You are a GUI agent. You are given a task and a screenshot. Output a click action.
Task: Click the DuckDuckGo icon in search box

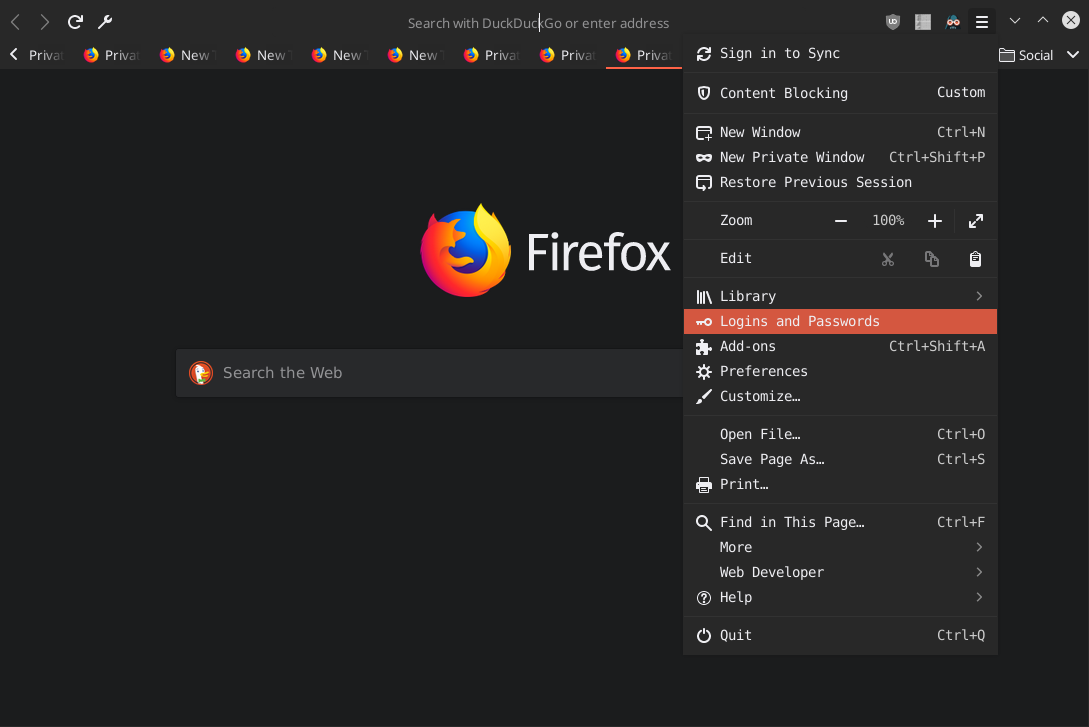click(x=201, y=373)
